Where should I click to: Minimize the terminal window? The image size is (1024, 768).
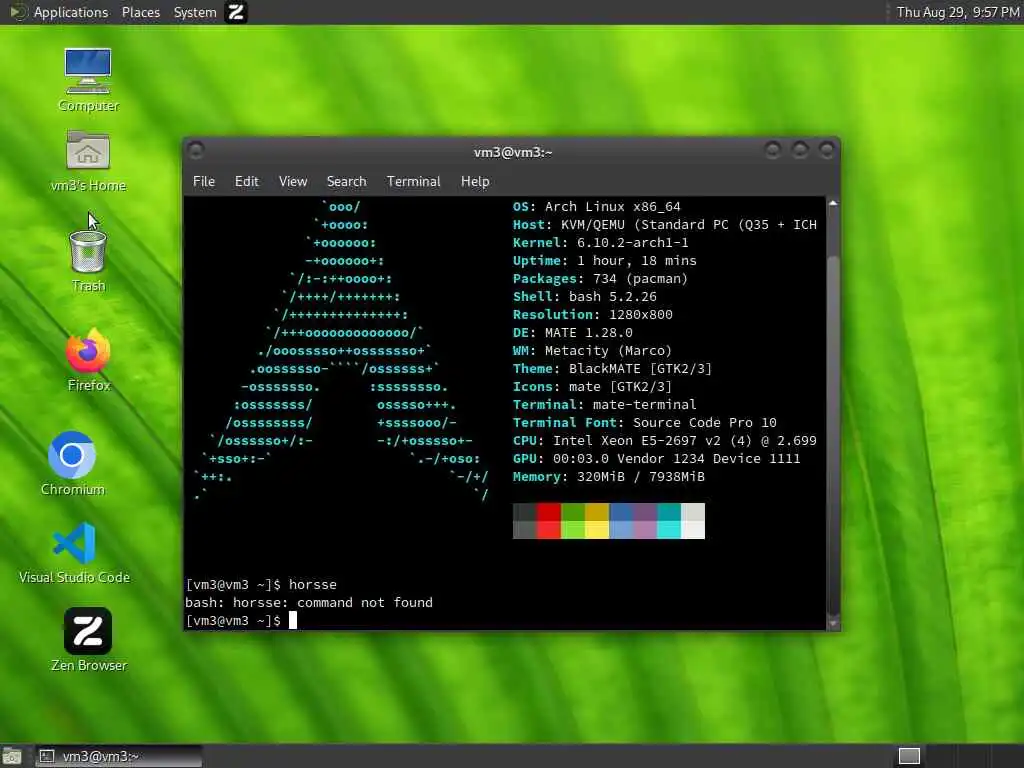click(x=773, y=151)
